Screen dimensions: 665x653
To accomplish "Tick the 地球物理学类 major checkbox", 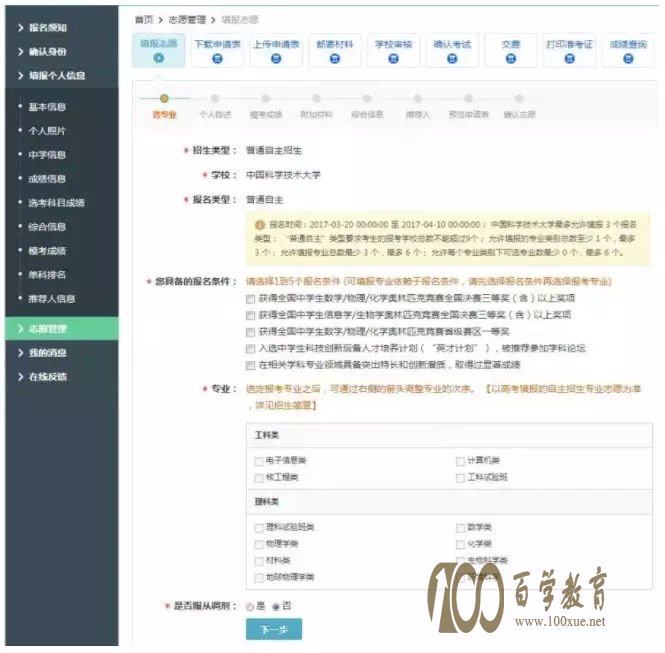I will click(259, 578).
